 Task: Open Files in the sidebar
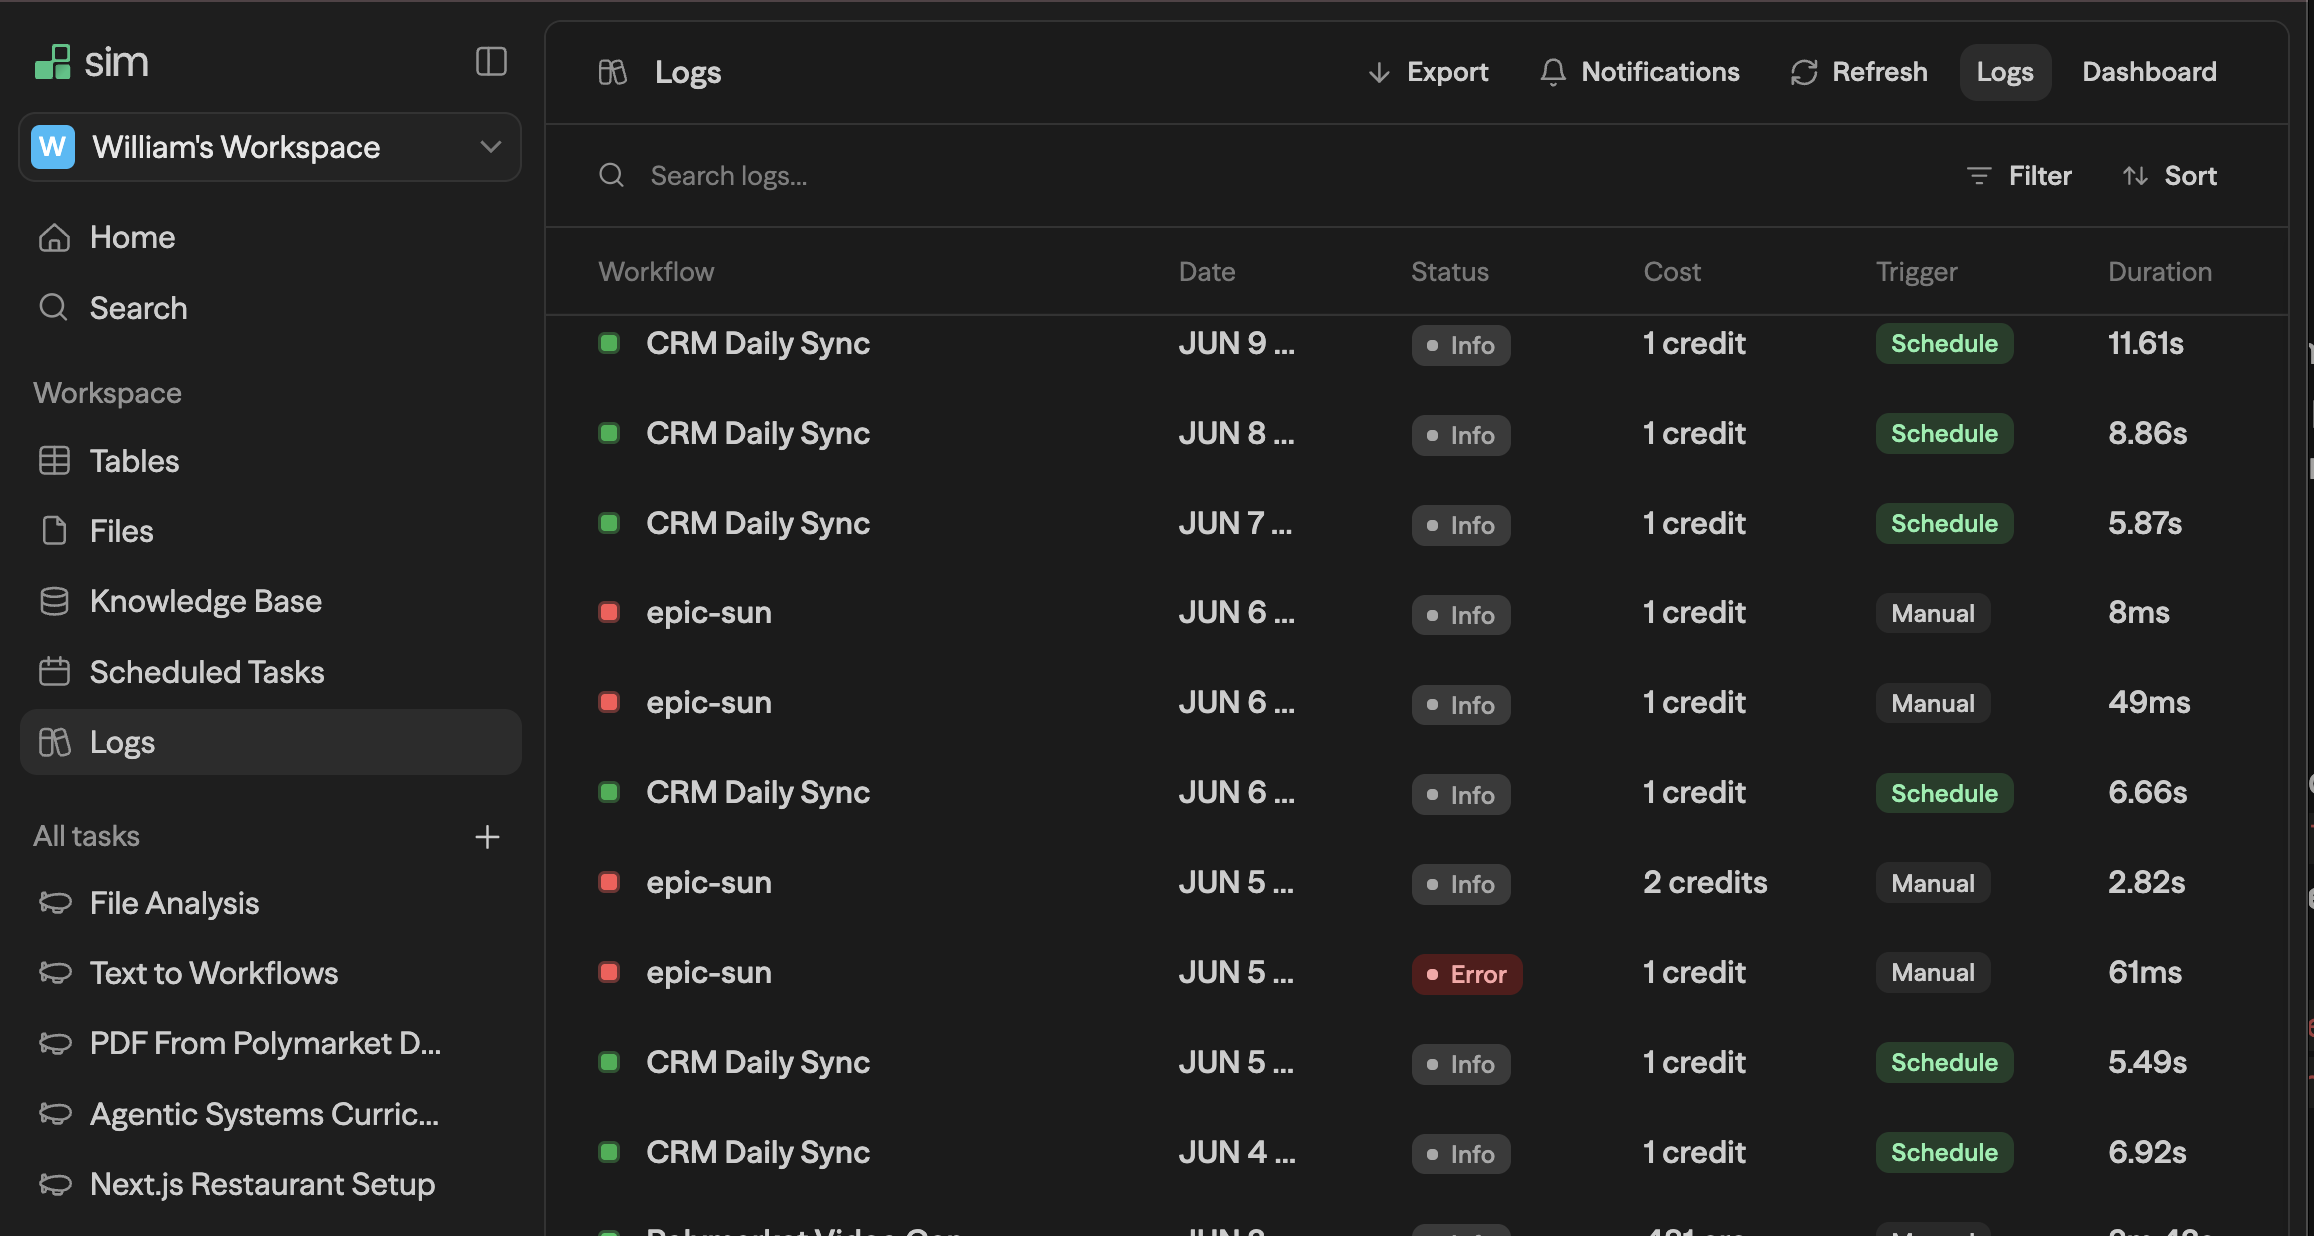click(270, 531)
